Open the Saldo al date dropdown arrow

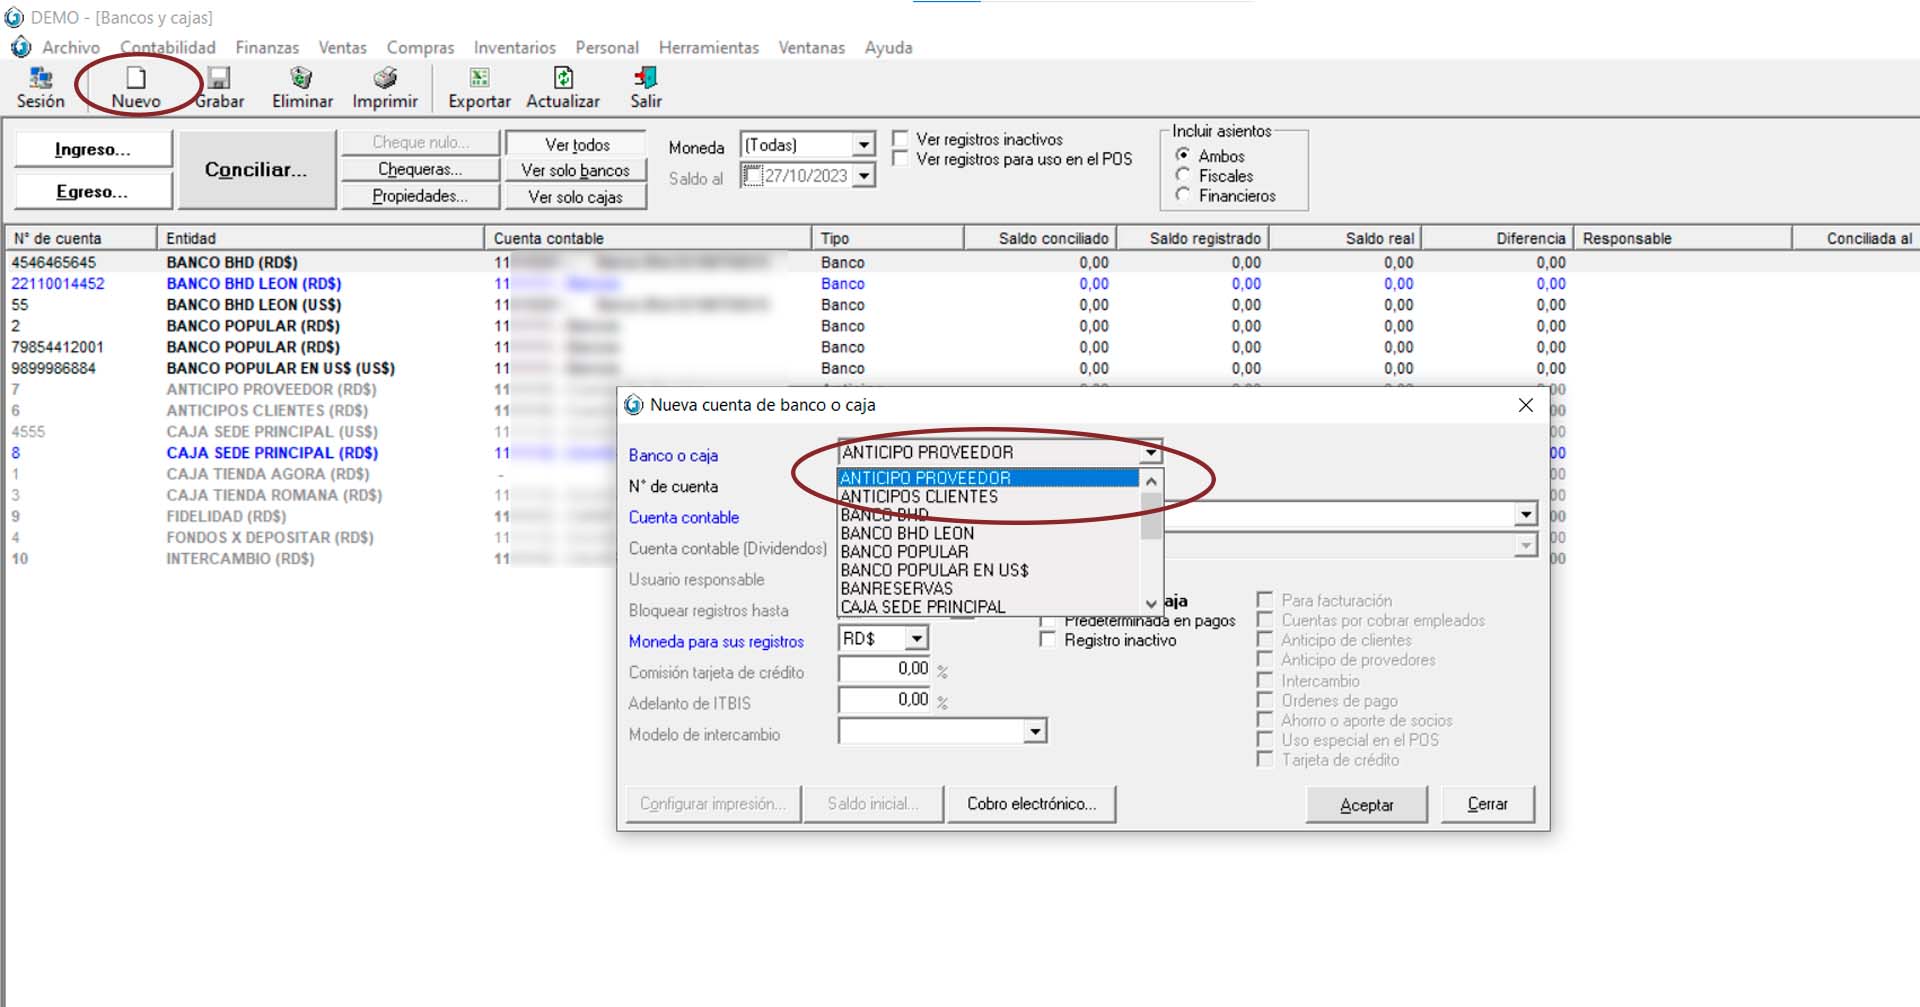click(864, 176)
